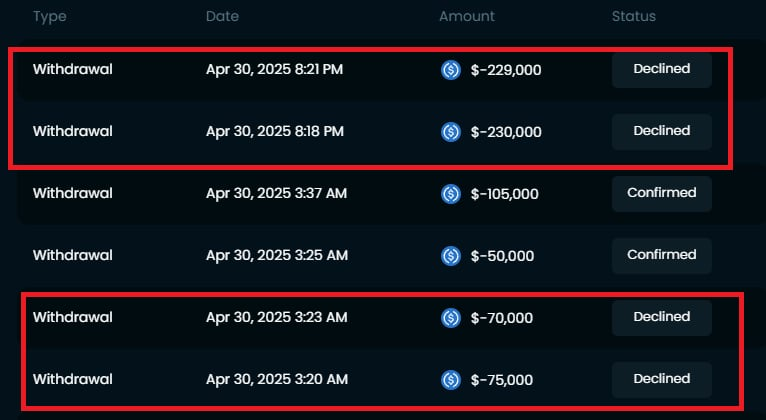The width and height of the screenshot is (766, 420).
Task: Click coin icon beside $-229,000 amount
Action: 451,70
